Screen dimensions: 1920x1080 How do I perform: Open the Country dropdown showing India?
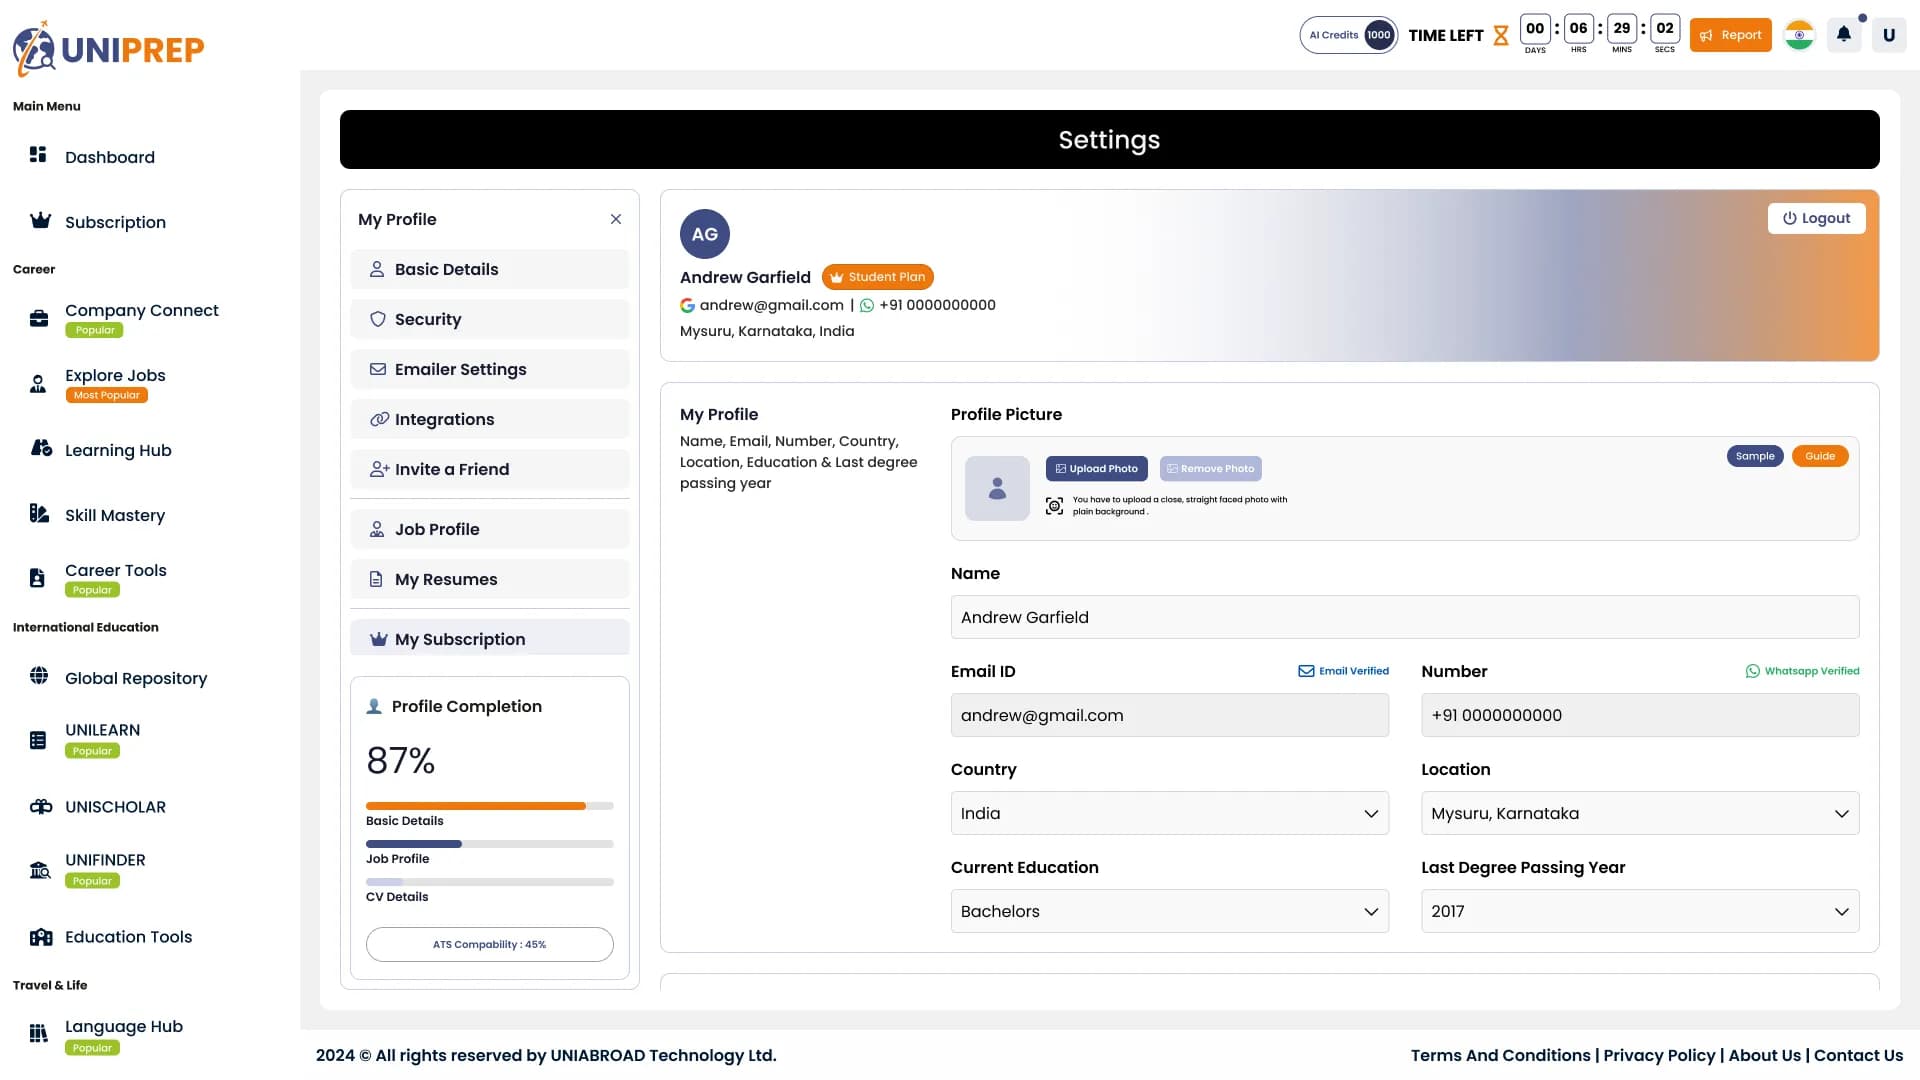[x=1170, y=813]
